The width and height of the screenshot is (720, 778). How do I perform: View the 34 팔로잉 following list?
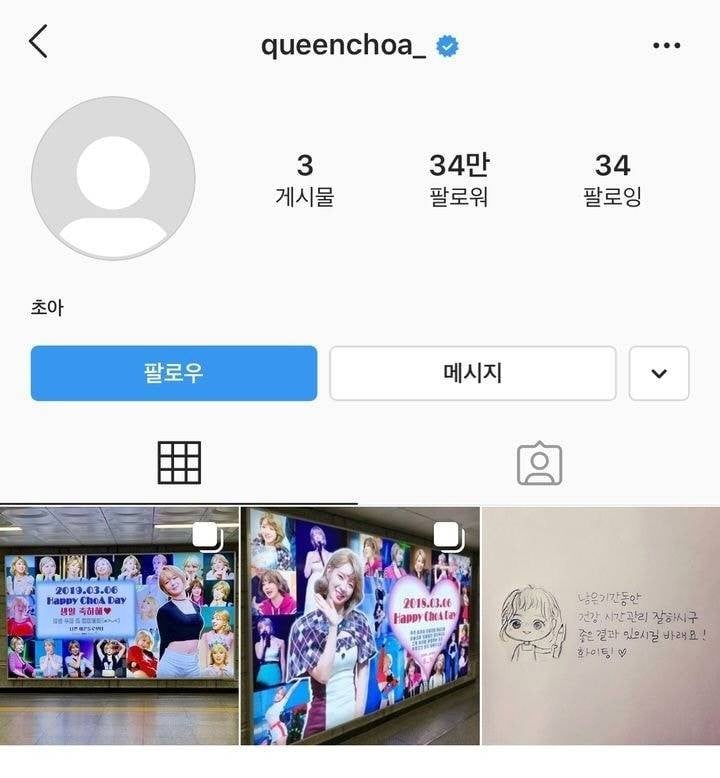[x=612, y=180]
